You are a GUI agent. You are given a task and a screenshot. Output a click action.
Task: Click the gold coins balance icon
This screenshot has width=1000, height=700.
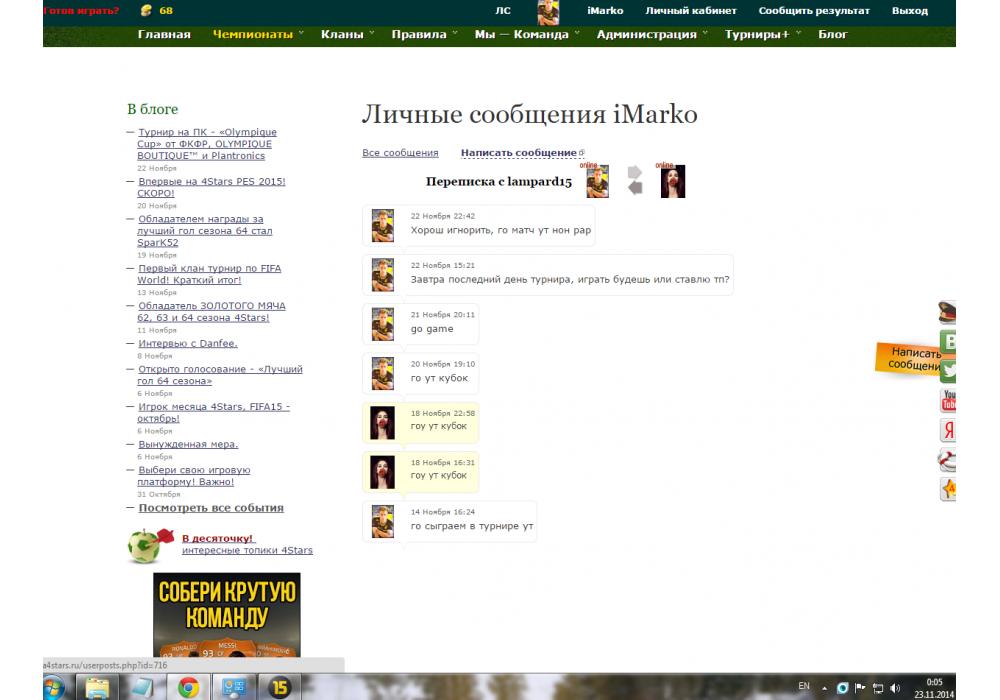pos(147,11)
